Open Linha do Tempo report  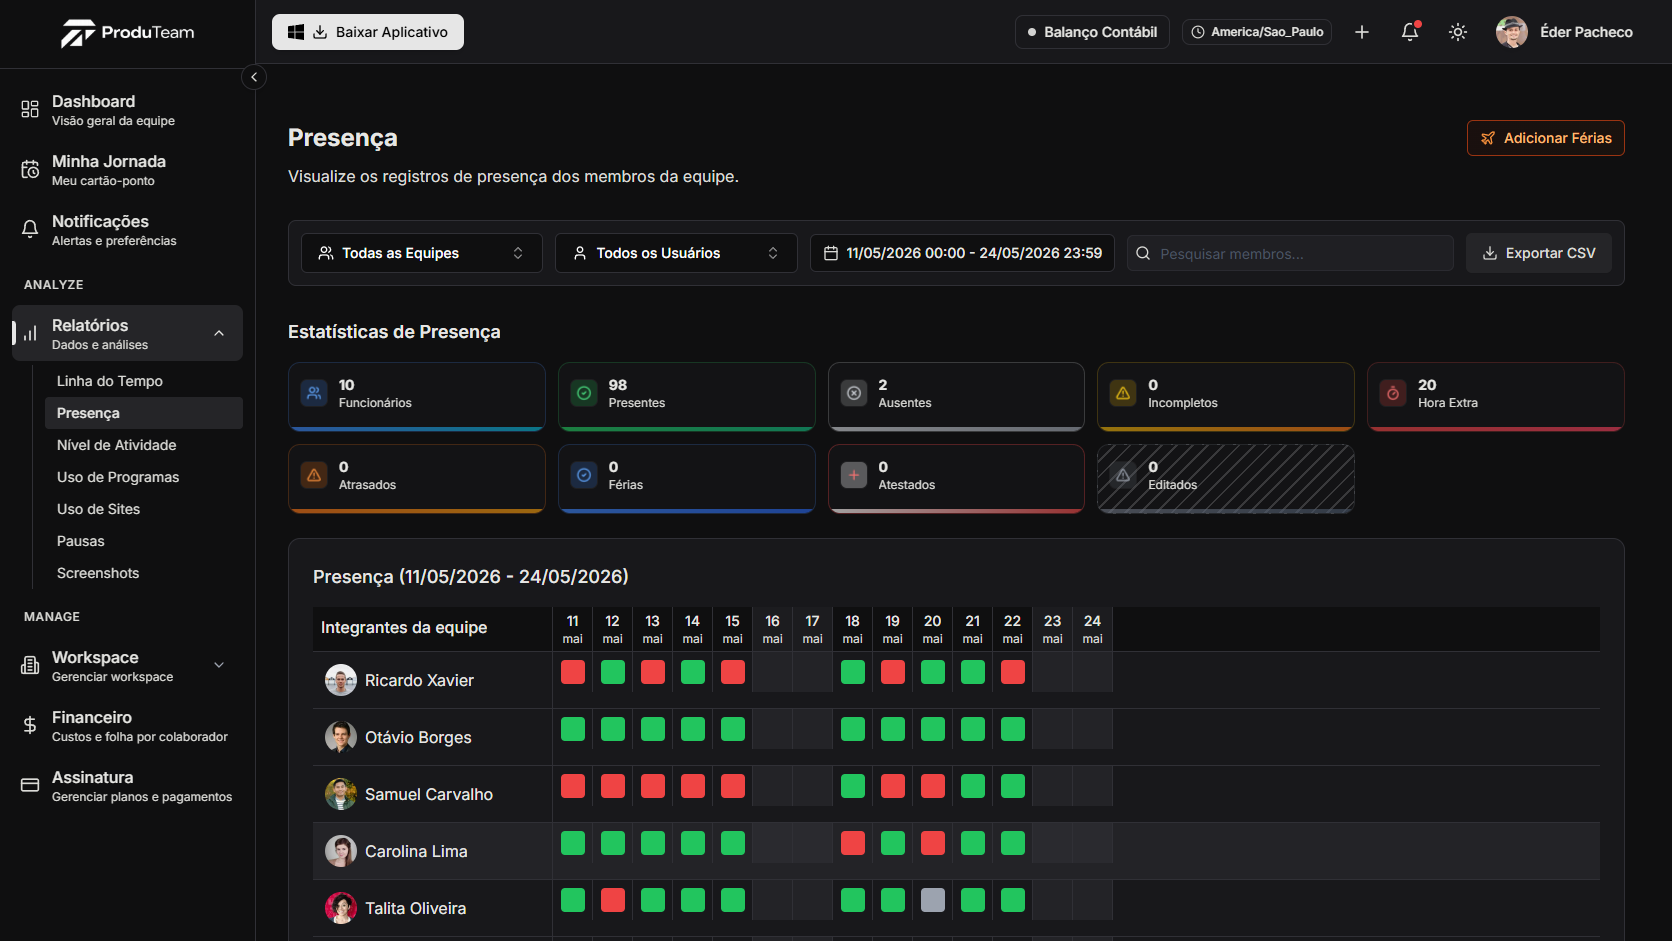coord(144,381)
